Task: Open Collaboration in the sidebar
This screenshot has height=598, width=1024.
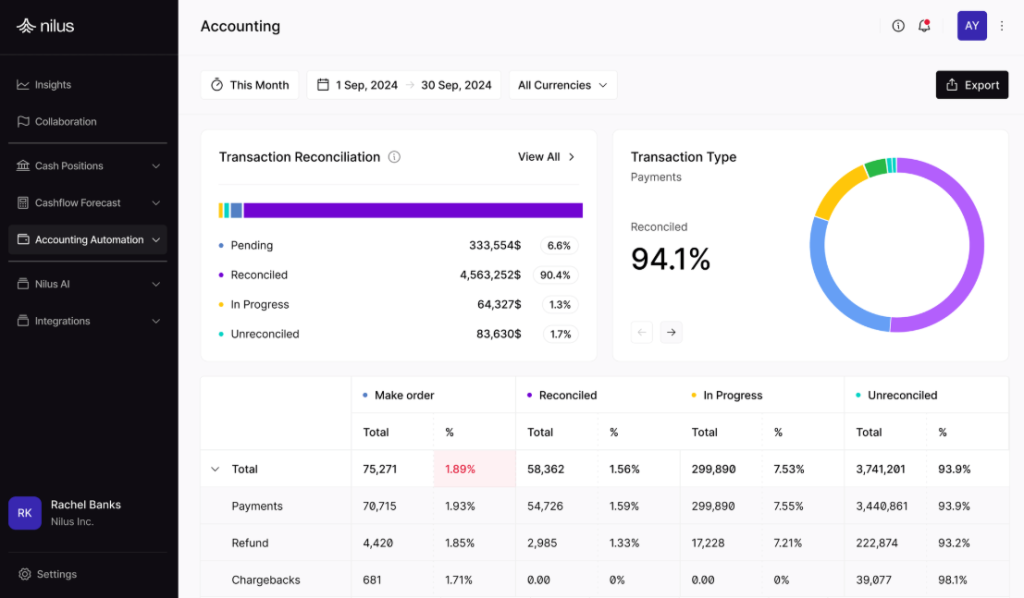Action: point(65,122)
